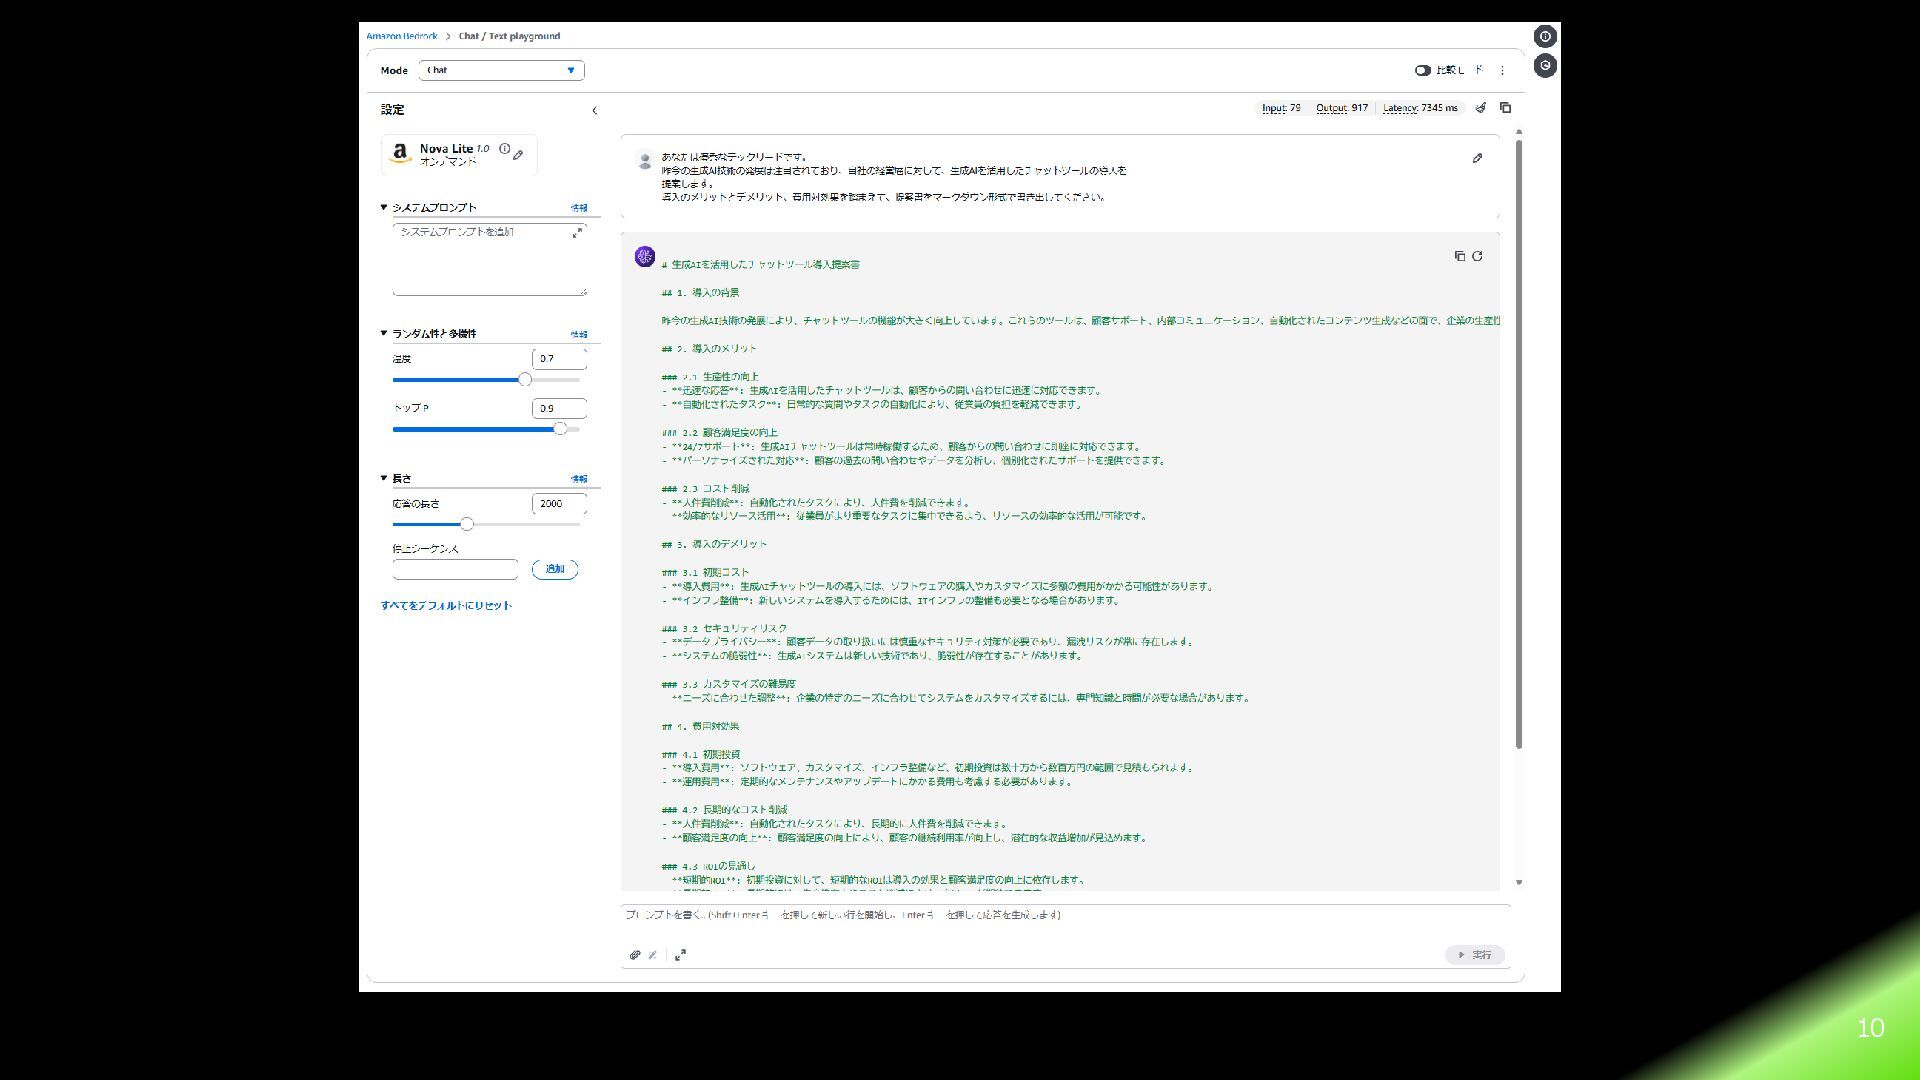Reset all settings with すべてをデフォルトにリセット

coord(446,606)
